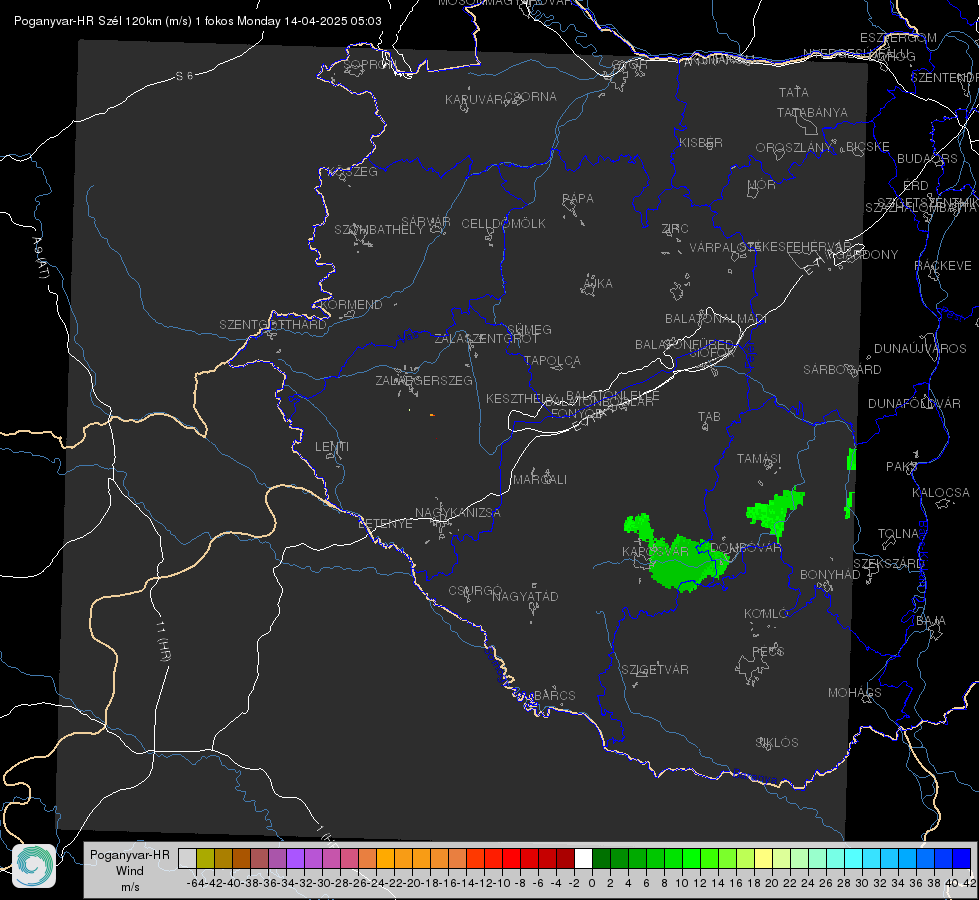The image size is (979, 900).
Task: Click the DUNAFÖLDVÁR label
Action: pyautogui.click(x=914, y=403)
